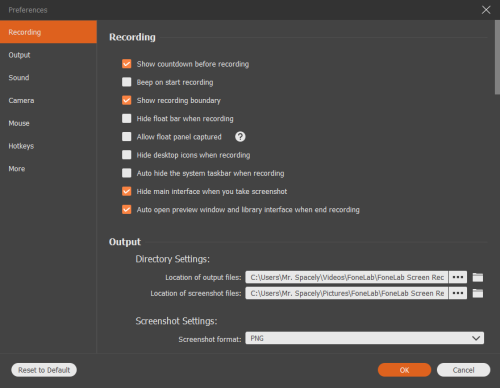Click the output files location path field
This screenshot has width=500, height=388.
[x=347, y=277]
